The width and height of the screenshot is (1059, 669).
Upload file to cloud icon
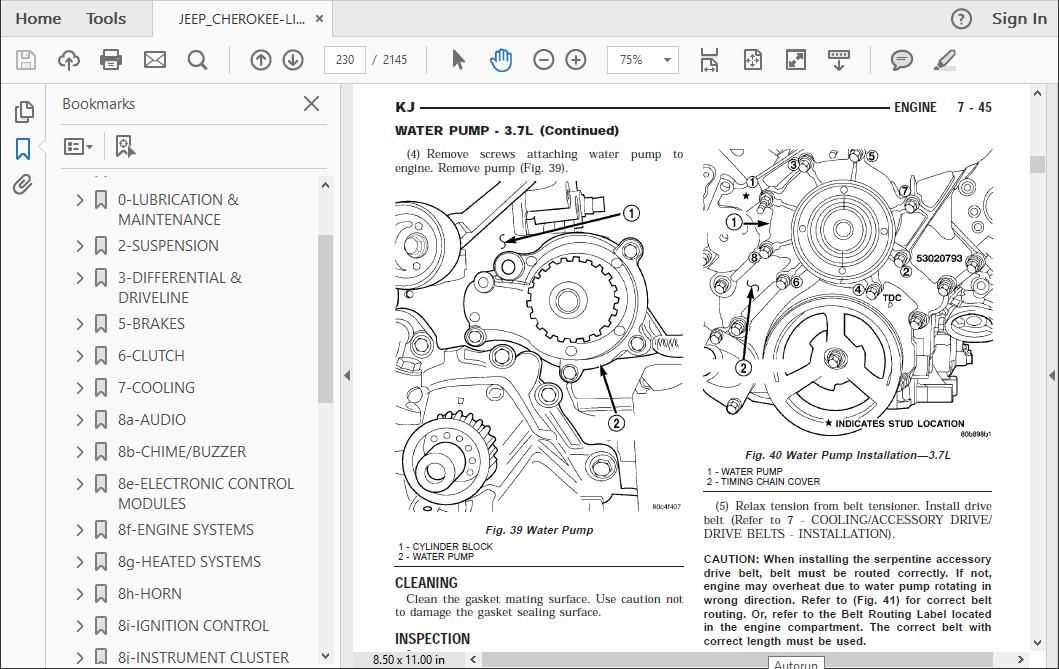(68, 60)
